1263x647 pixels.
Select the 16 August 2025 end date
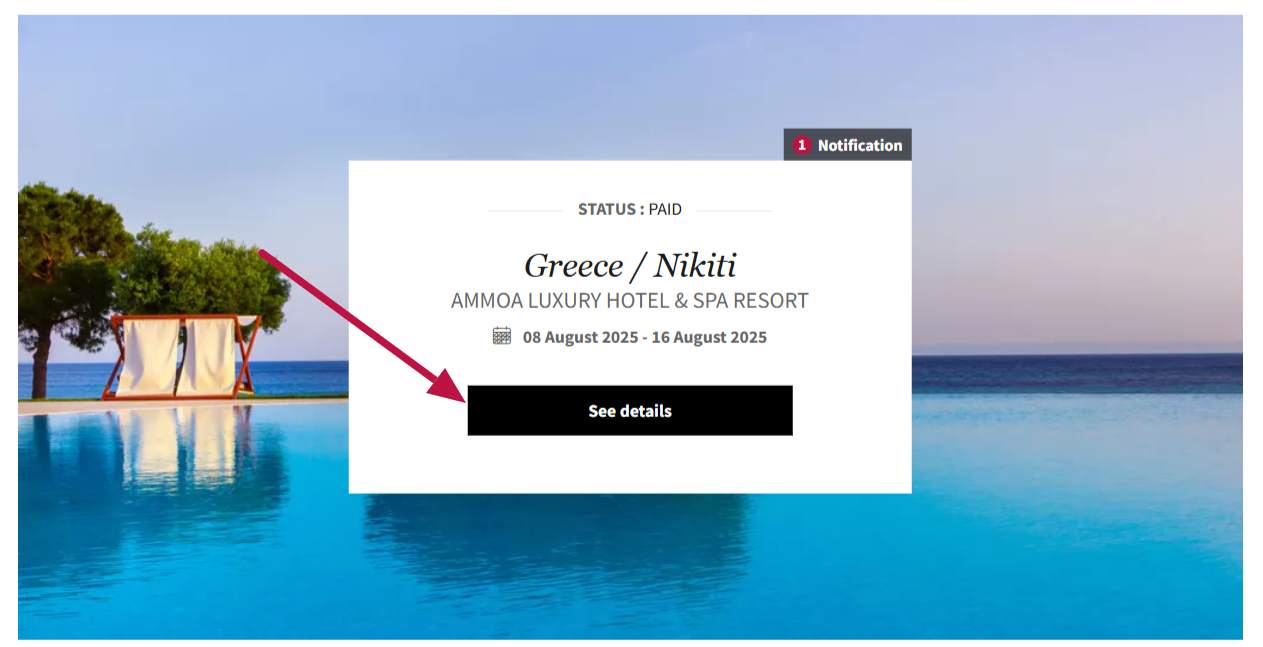710,337
